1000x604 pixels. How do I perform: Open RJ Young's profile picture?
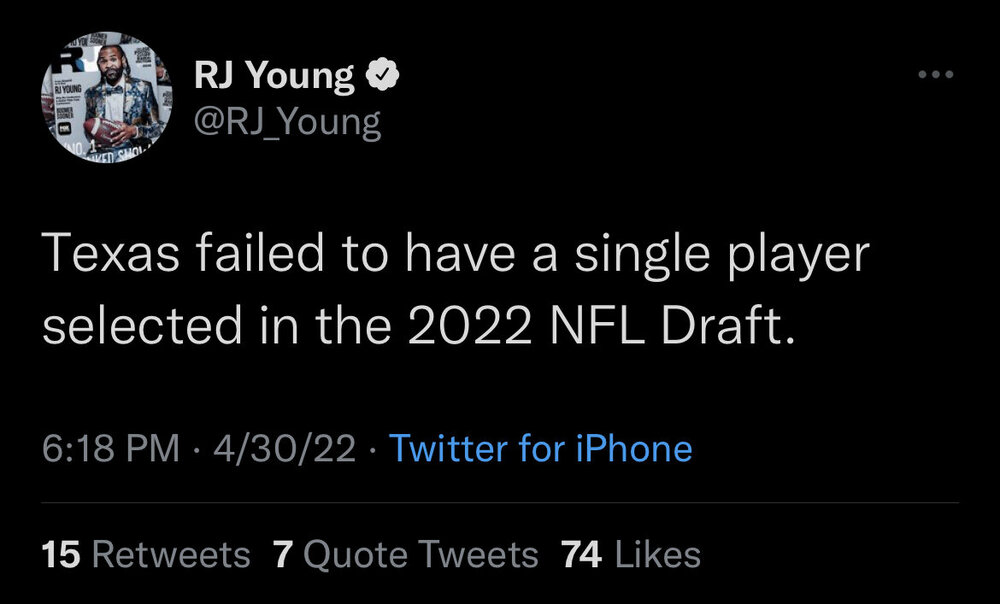pyautogui.click(x=107, y=99)
